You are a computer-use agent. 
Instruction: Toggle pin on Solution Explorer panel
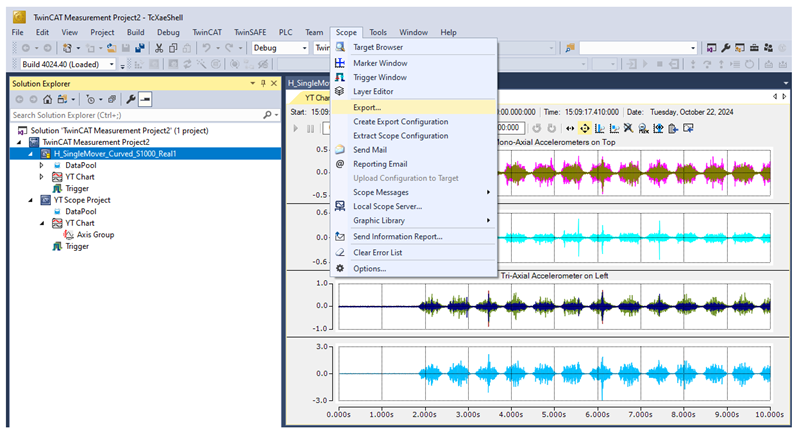coord(262,83)
